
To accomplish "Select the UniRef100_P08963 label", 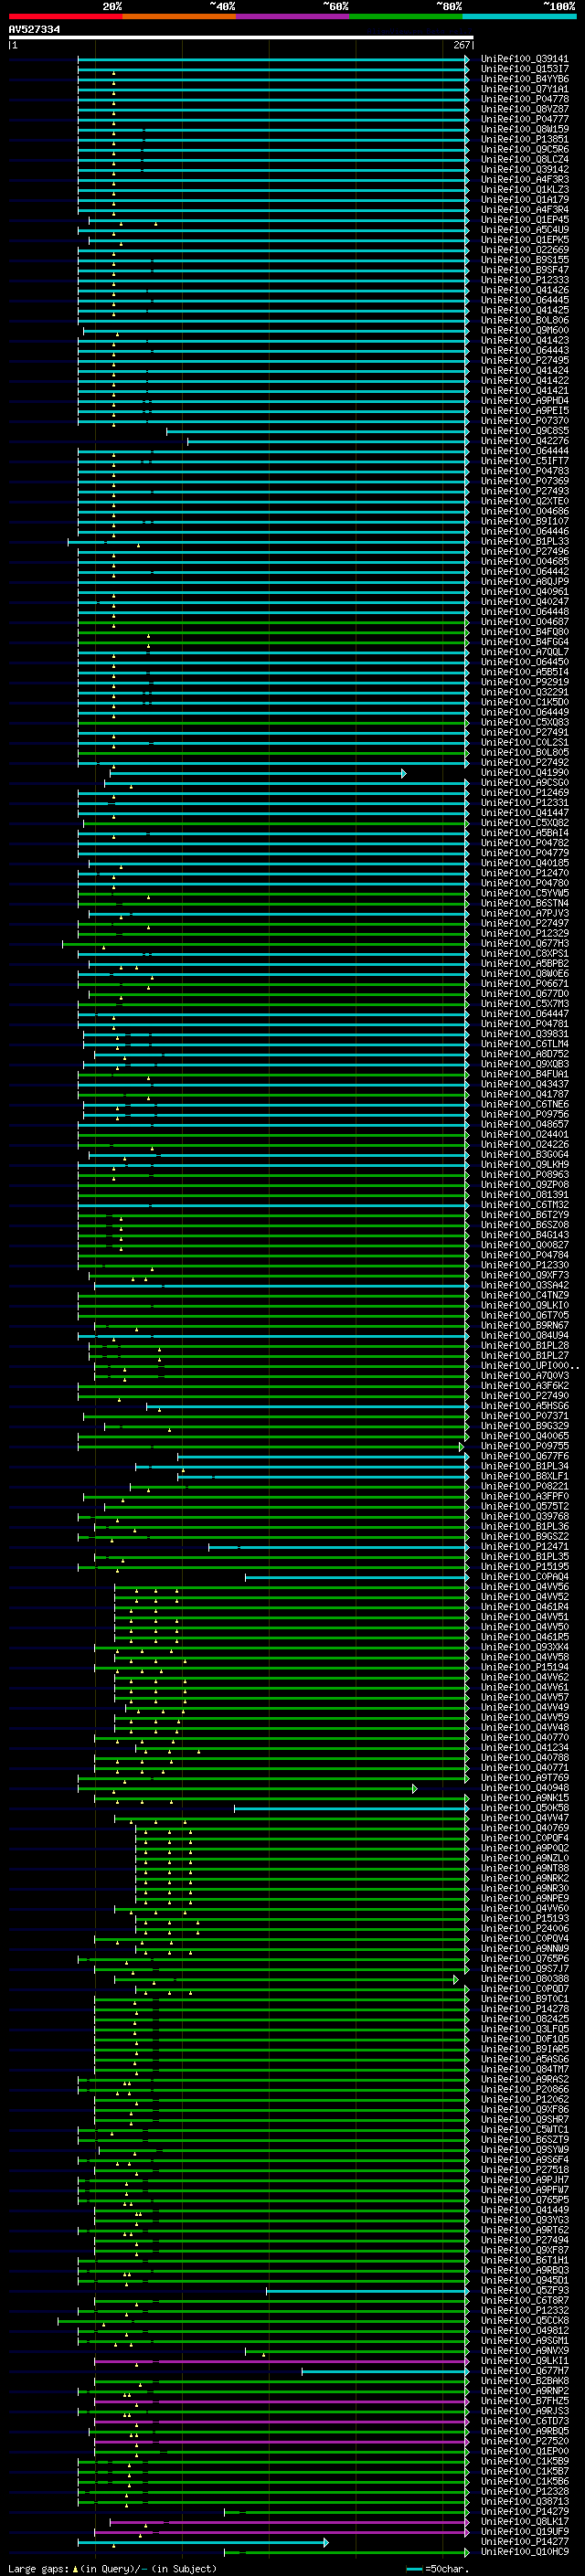I will coord(525,1175).
